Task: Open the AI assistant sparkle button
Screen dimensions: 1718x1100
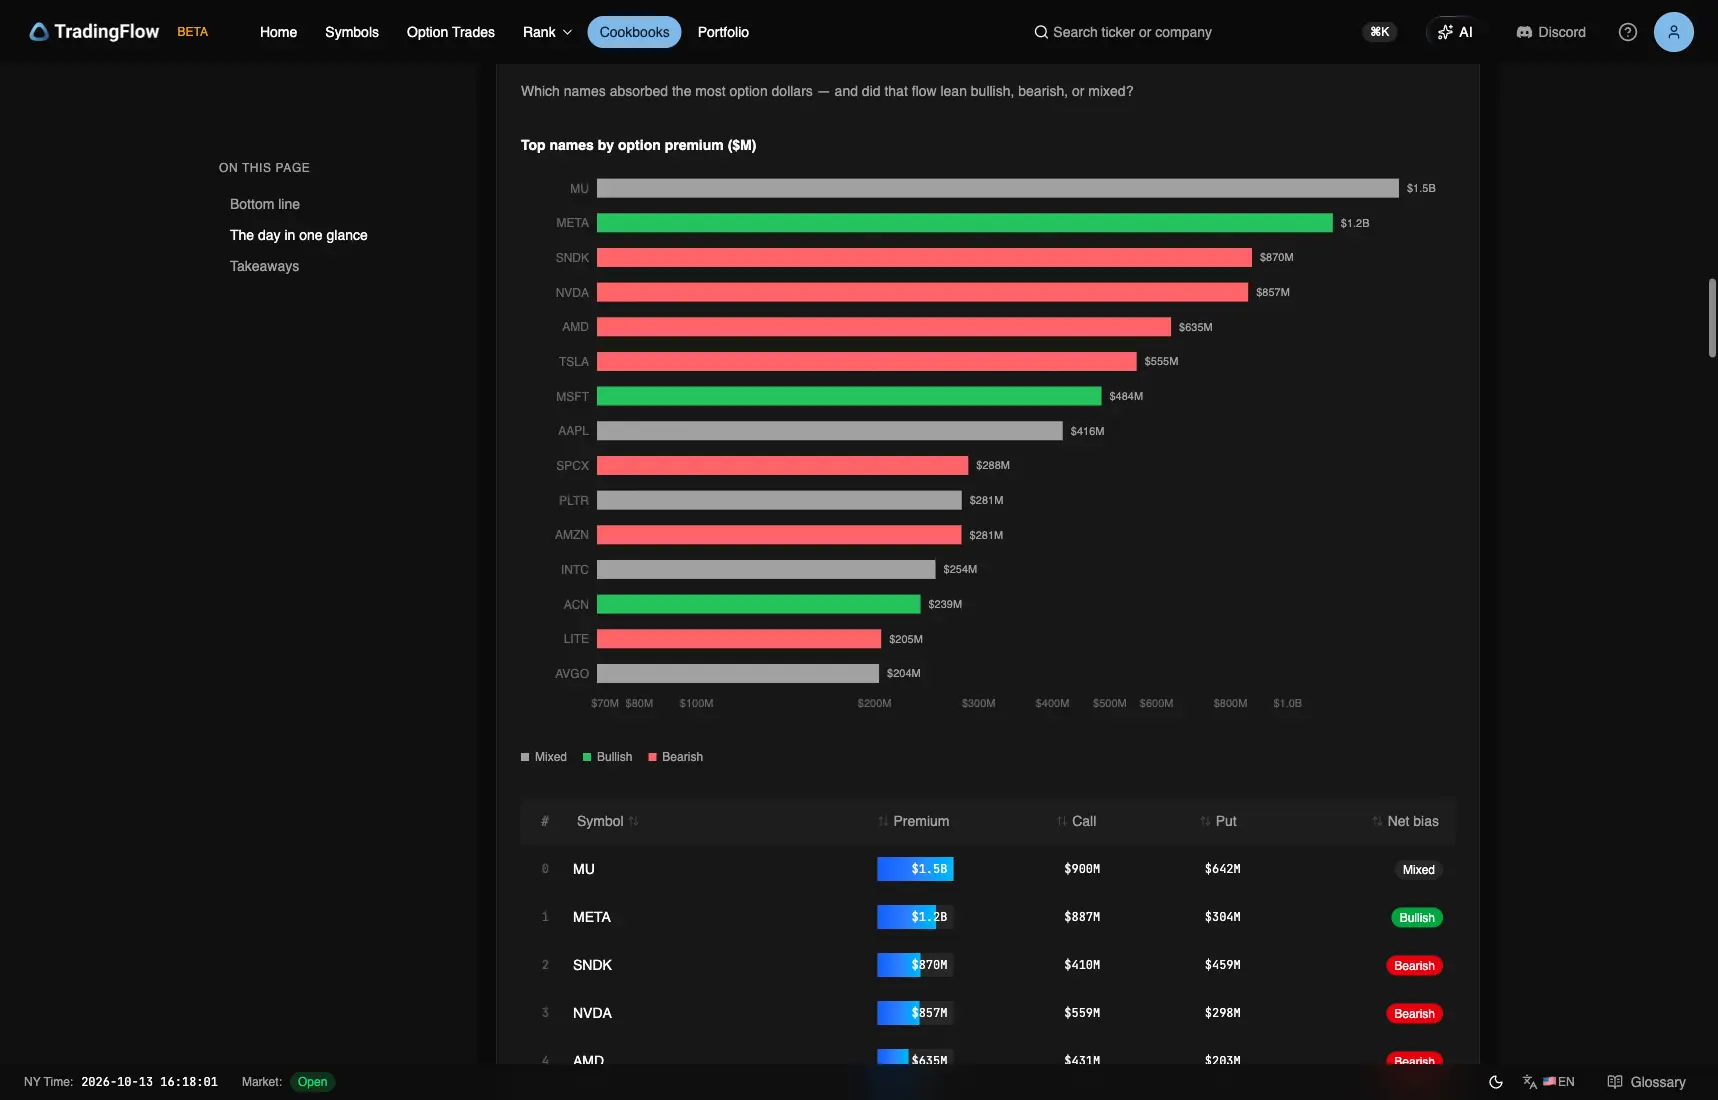Action: [x=1455, y=32]
